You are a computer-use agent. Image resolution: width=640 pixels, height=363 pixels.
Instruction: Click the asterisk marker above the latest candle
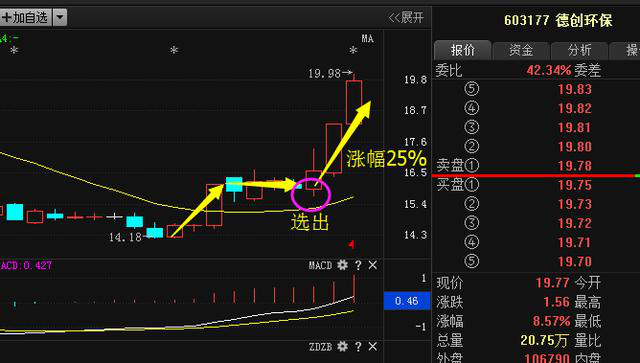[353, 50]
